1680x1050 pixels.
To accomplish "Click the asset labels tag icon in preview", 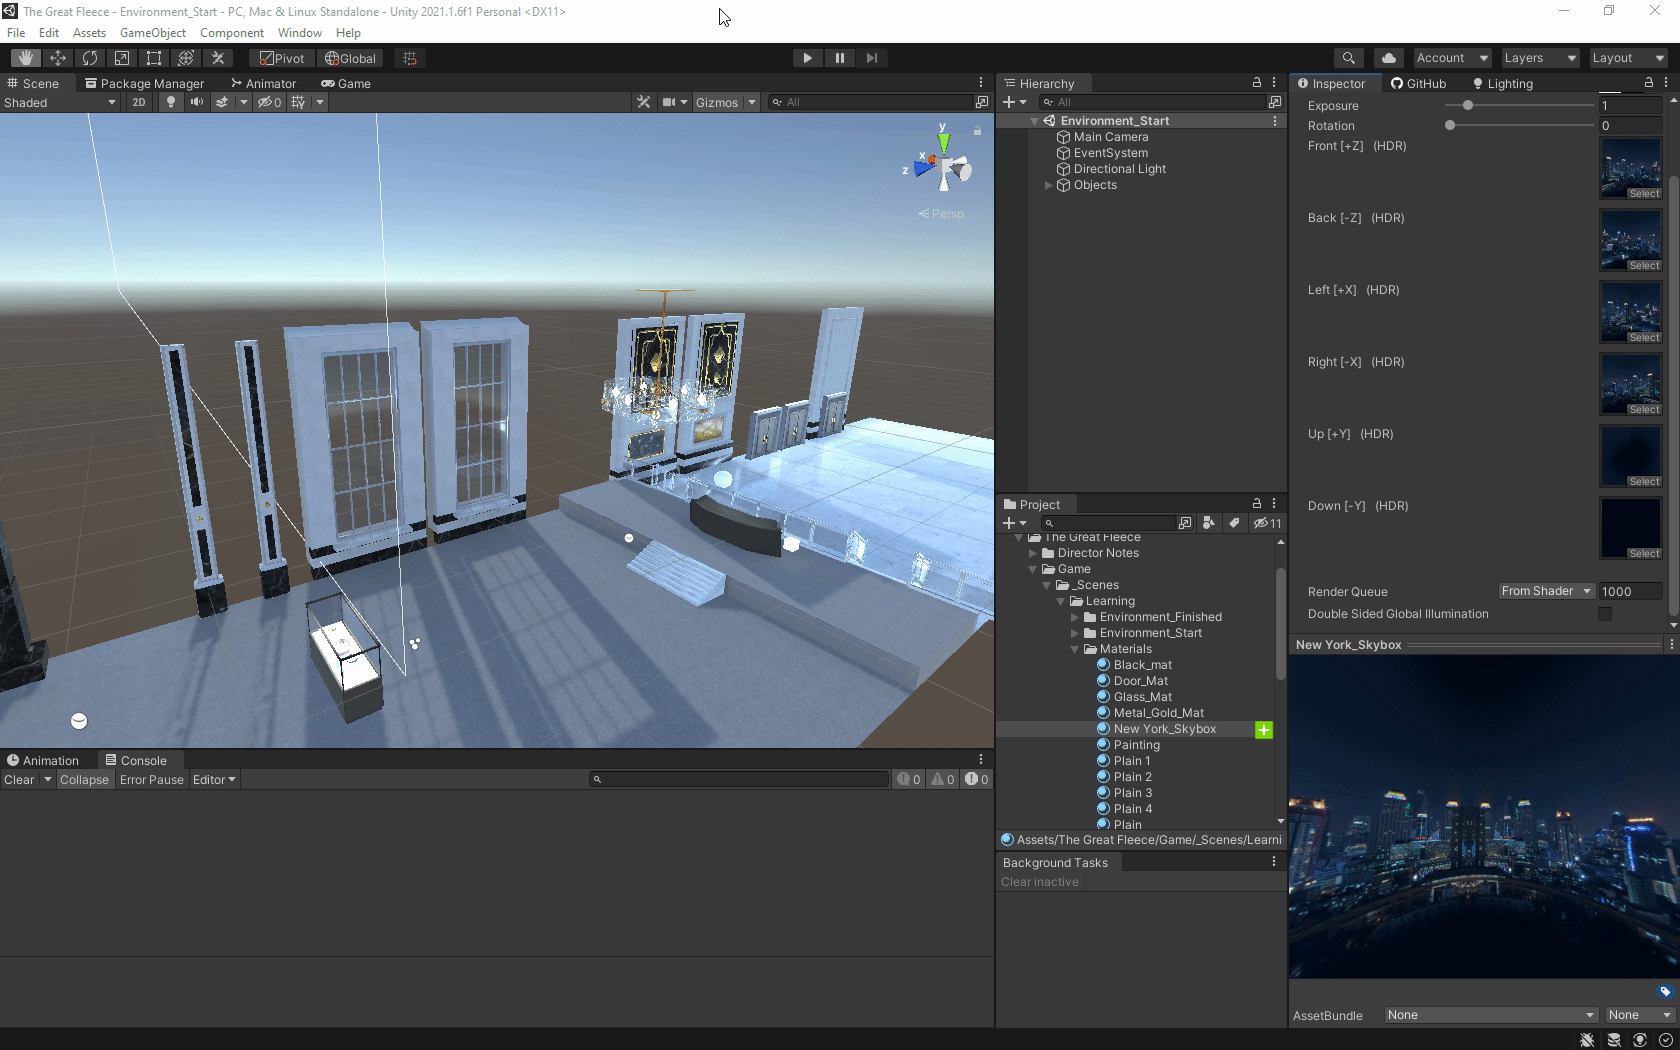I will tap(1665, 992).
